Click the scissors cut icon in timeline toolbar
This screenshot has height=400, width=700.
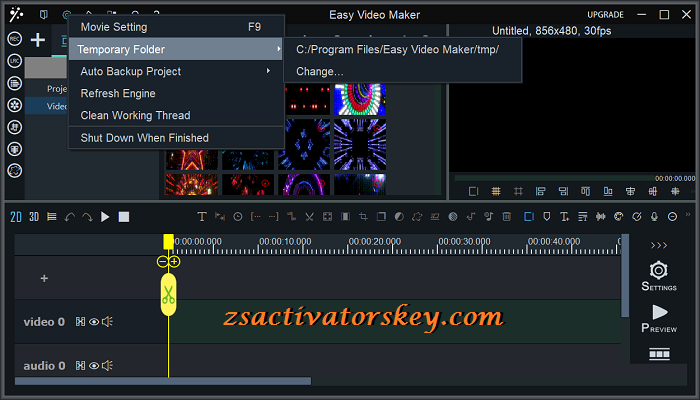tap(309, 217)
